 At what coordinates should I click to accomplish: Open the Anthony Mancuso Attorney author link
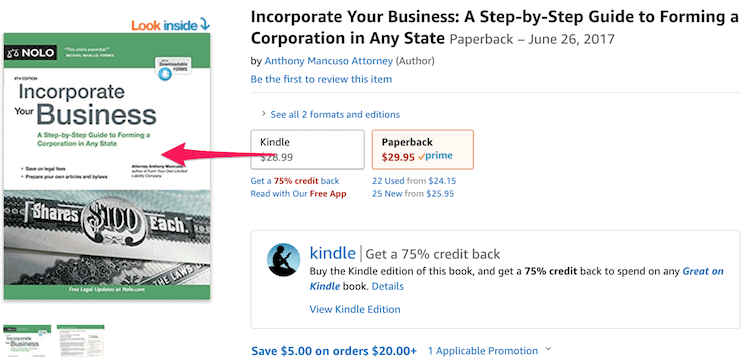(329, 61)
